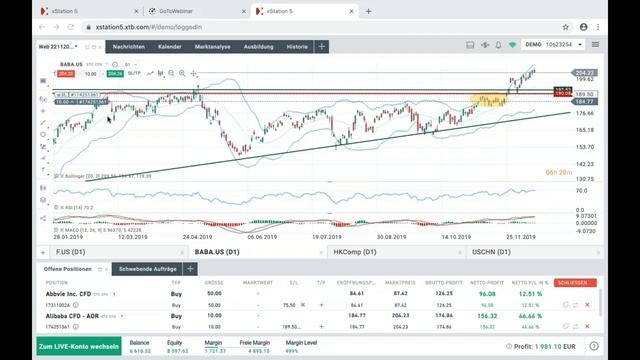Screen dimensions: 640x360
Task: Click the green buy price 204.28 button
Action: (x=115, y=74)
